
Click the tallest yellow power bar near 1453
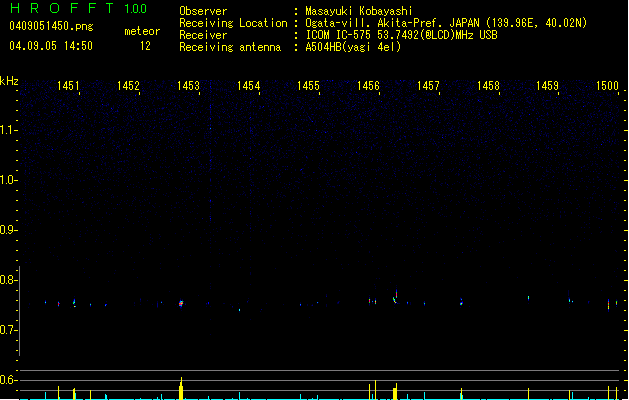pyautogui.click(x=181, y=388)
